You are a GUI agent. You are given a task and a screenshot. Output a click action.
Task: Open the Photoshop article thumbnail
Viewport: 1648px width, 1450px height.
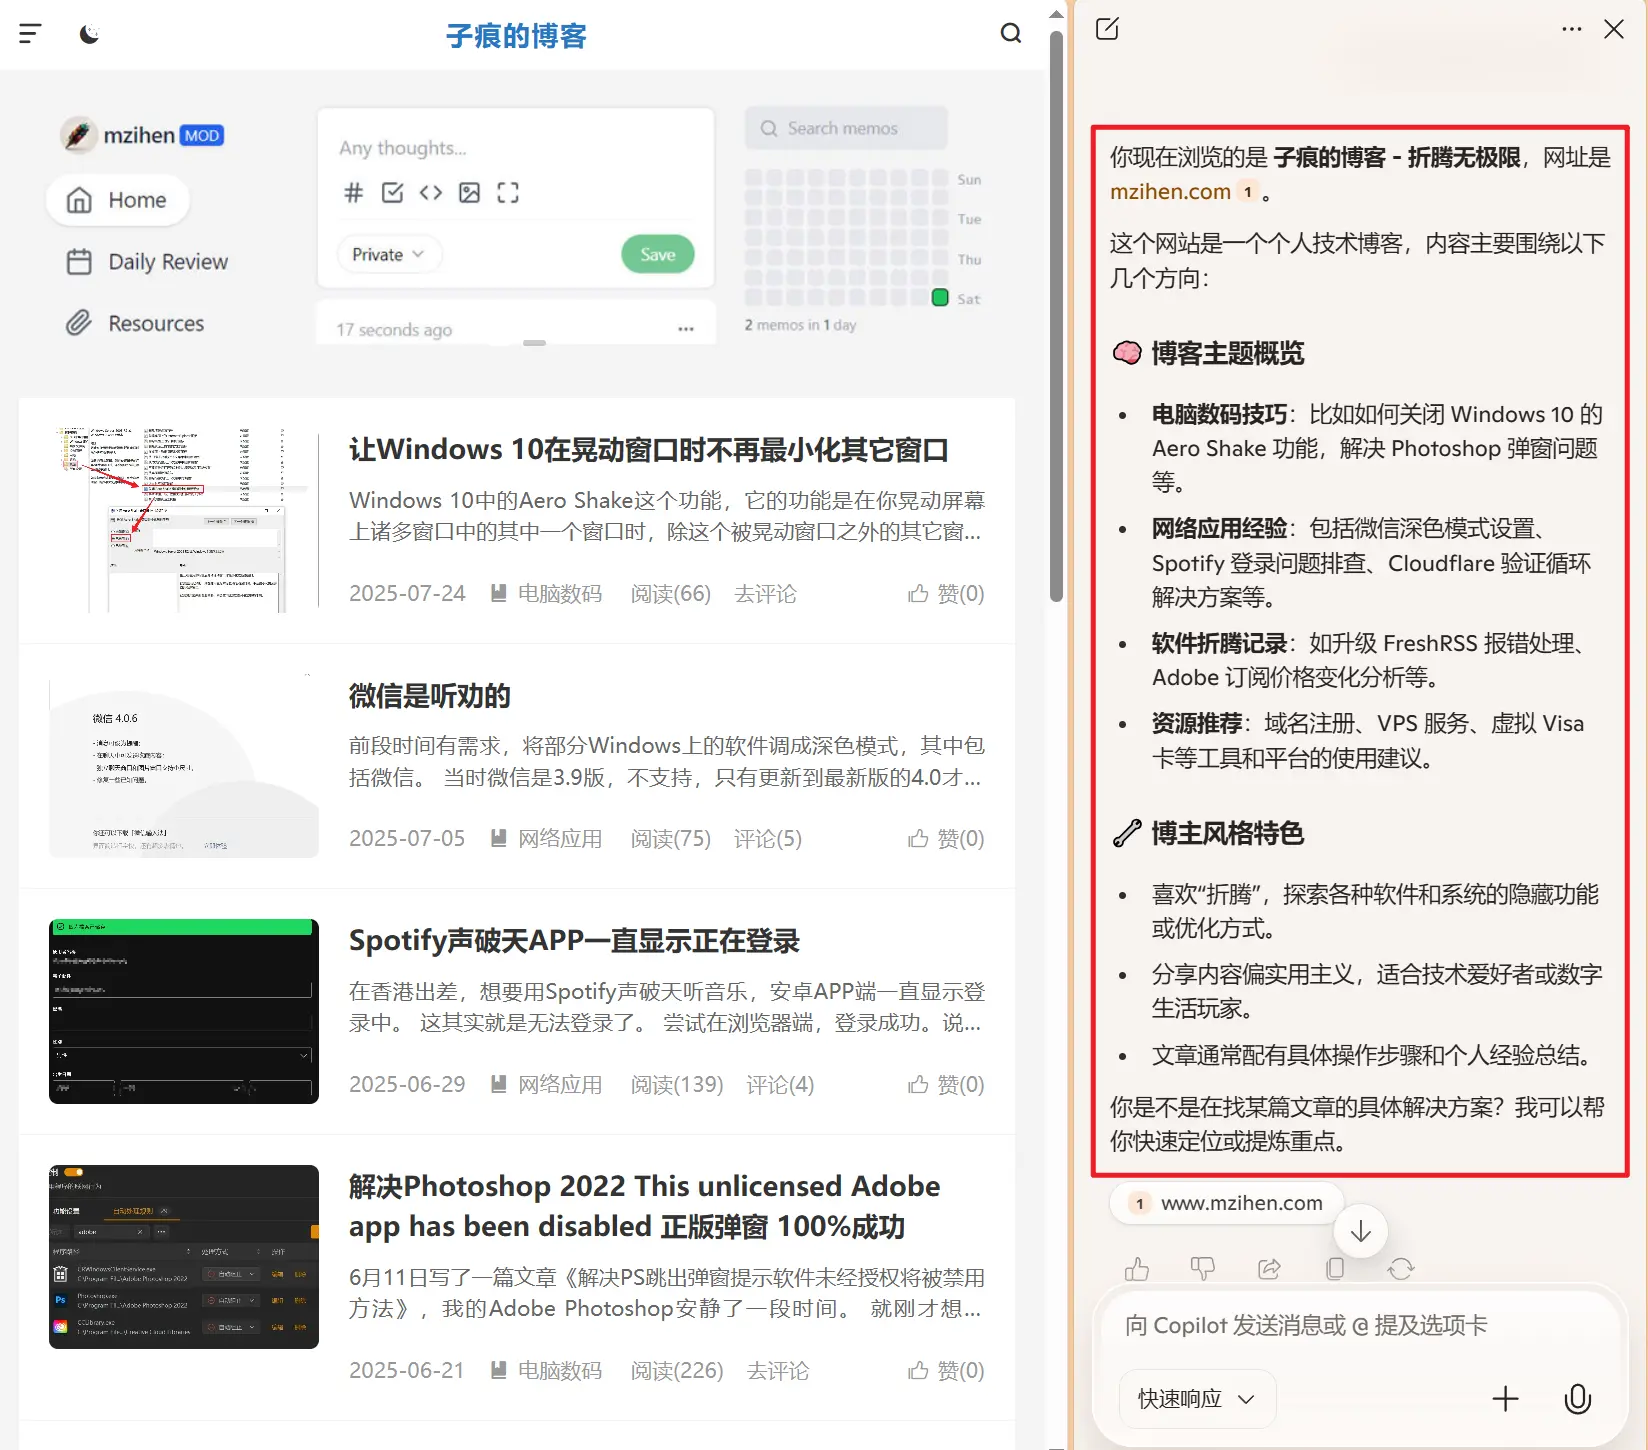coord(184,1257)
